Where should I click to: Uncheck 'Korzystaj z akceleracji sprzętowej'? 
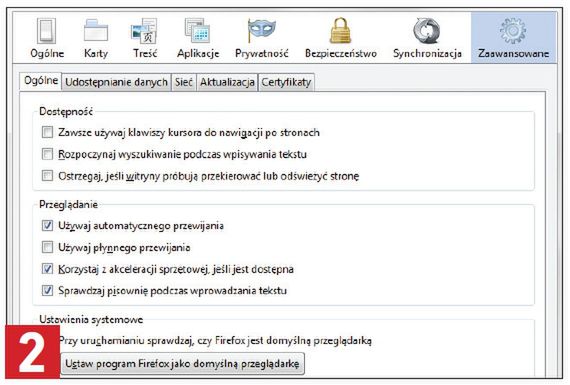[x=47, y=269]
